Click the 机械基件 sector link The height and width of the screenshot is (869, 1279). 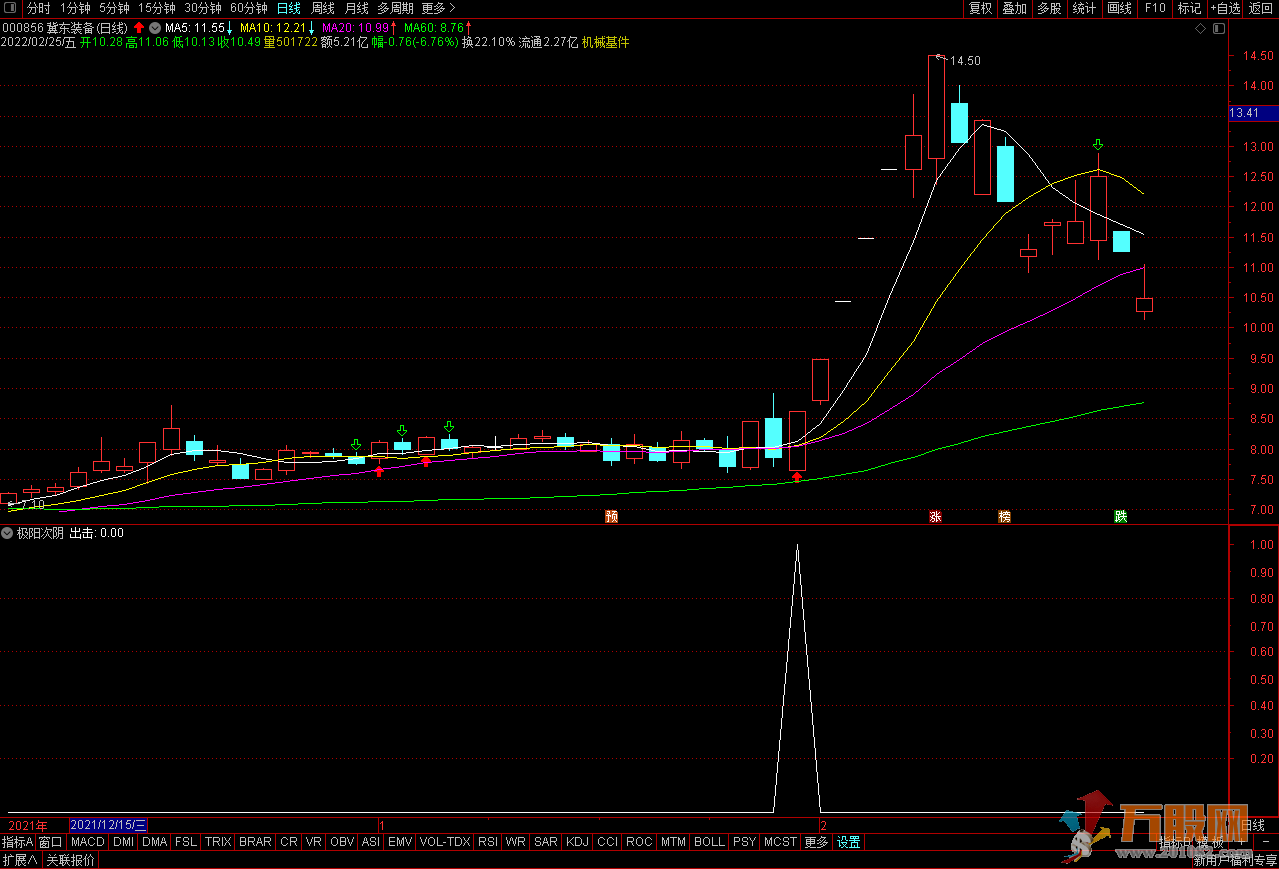tap(605, 43)
